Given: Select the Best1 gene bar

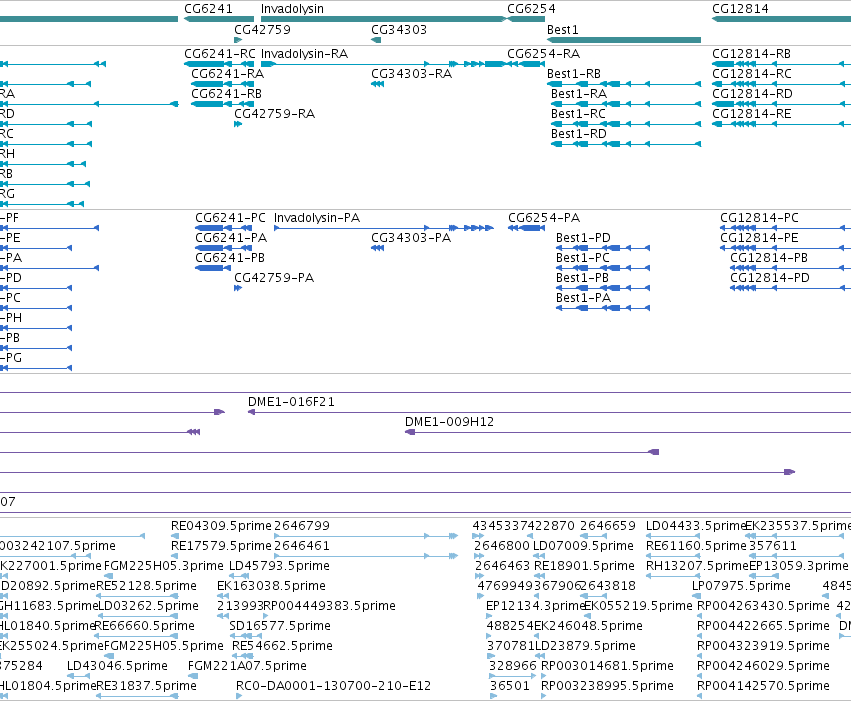Looking at the screenshot, I should click(624, 40).
